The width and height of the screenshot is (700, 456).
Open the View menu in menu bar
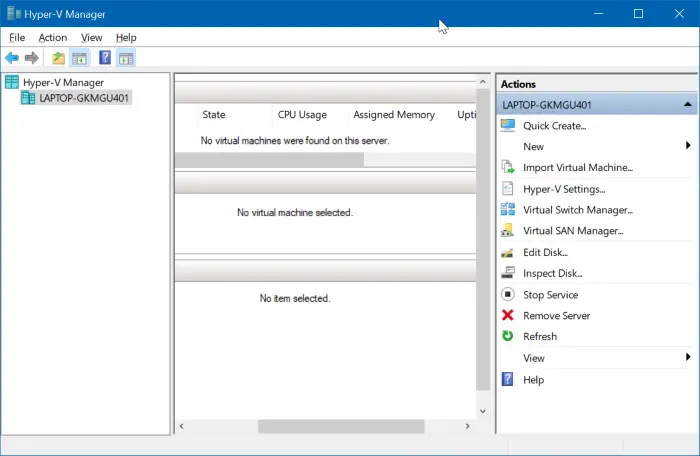click(x=92, y=38)
